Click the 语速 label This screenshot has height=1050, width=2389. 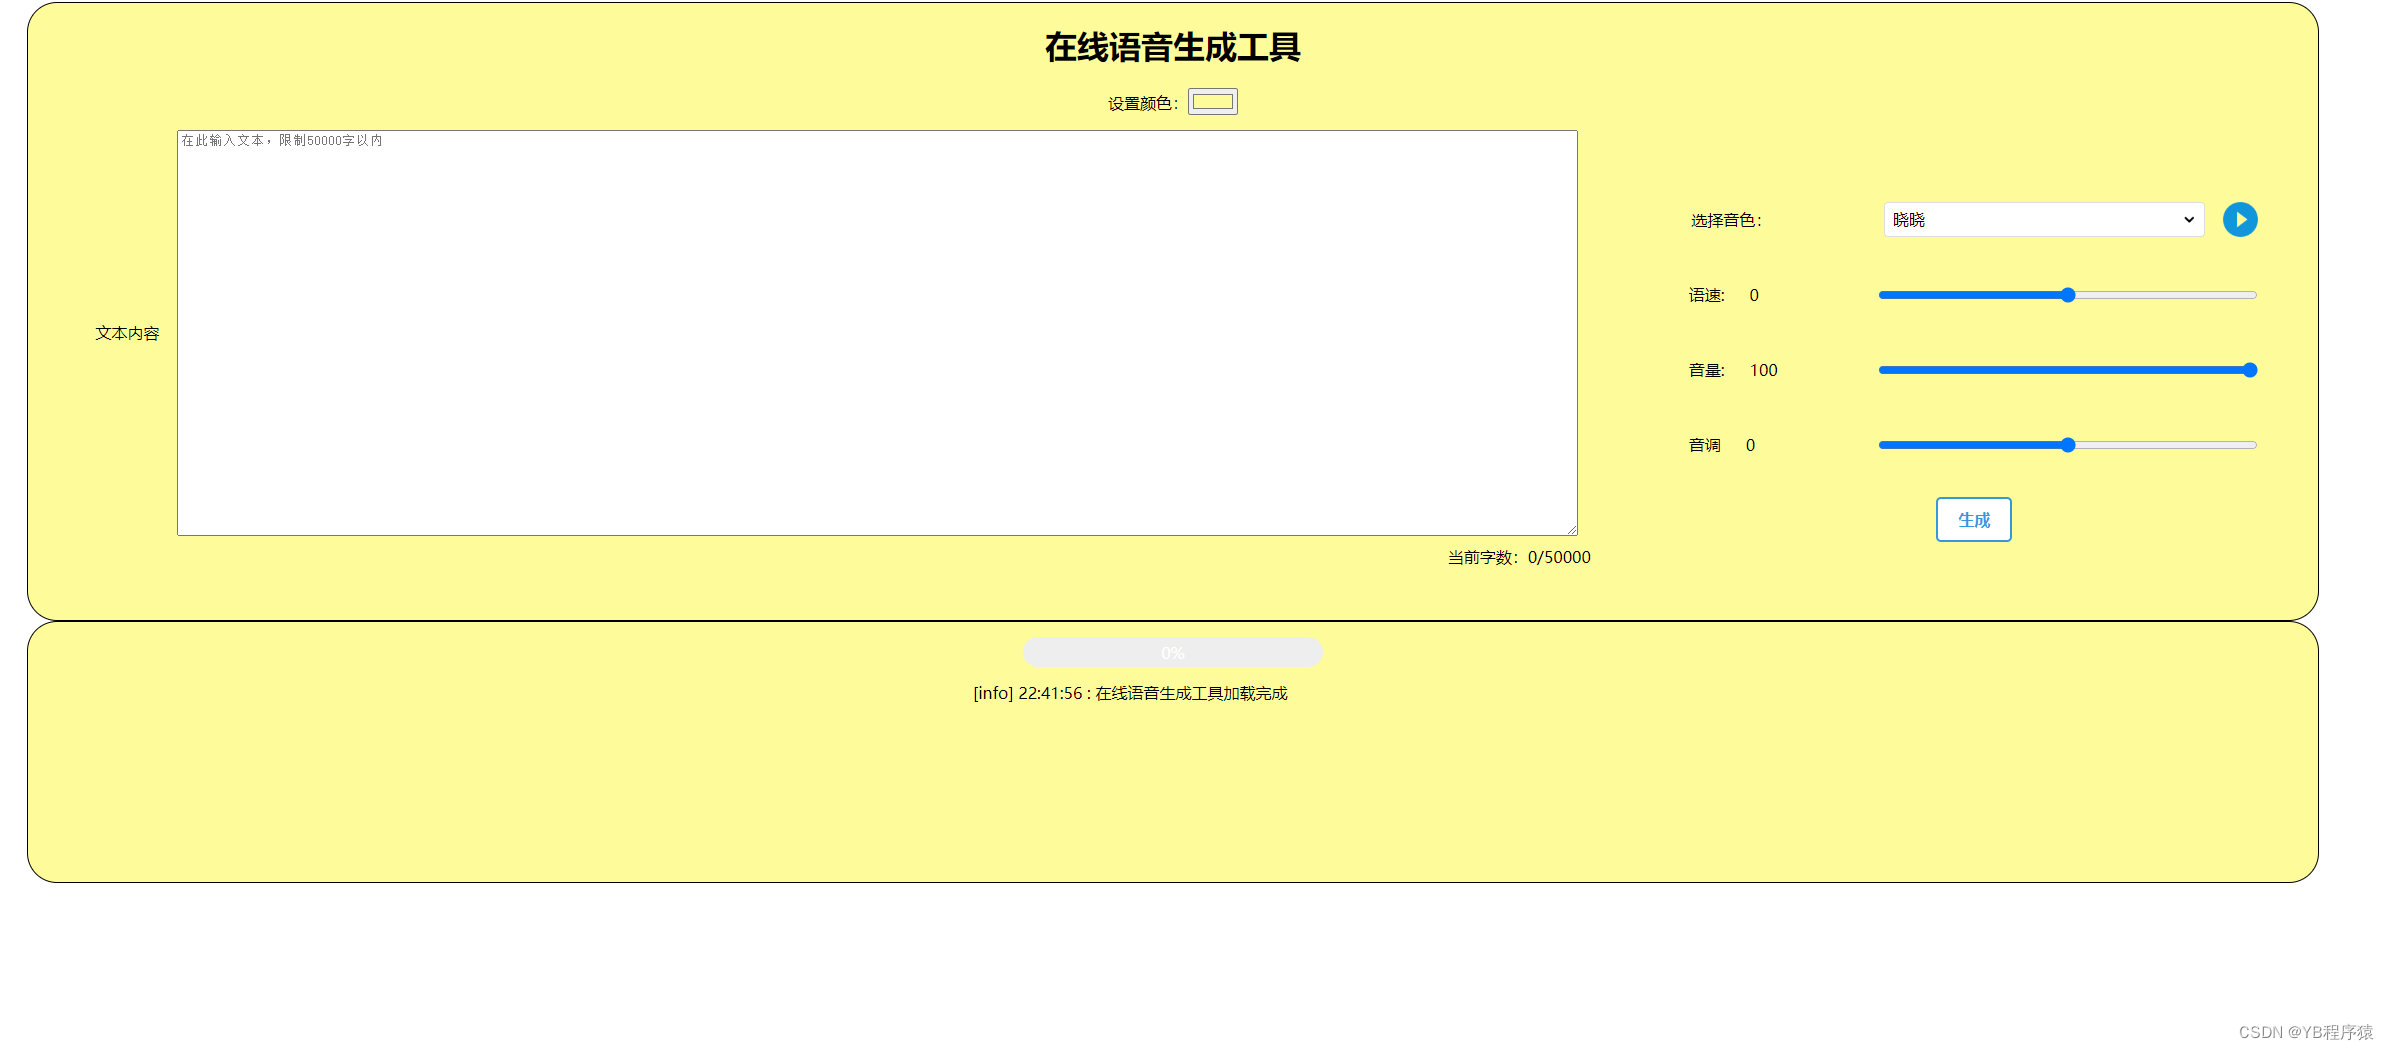click(1706, 296)
